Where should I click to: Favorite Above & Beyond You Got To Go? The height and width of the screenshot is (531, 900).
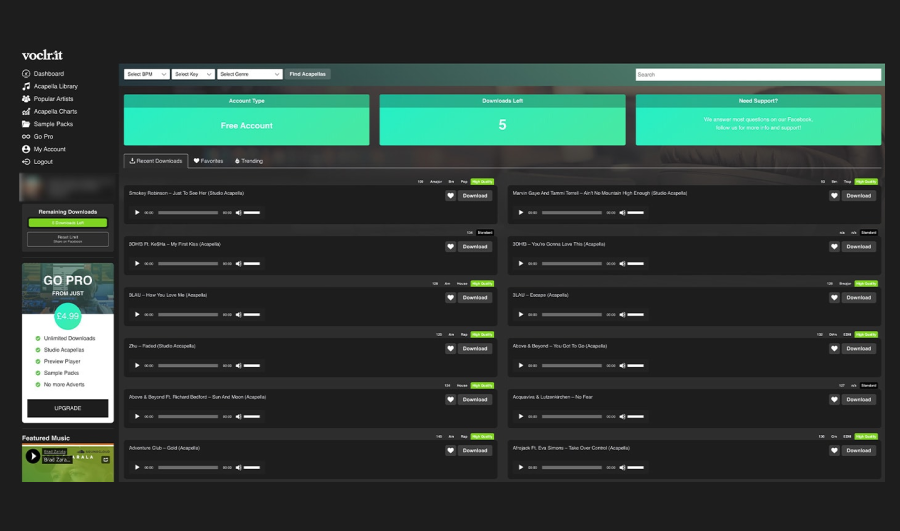(835, 348)
